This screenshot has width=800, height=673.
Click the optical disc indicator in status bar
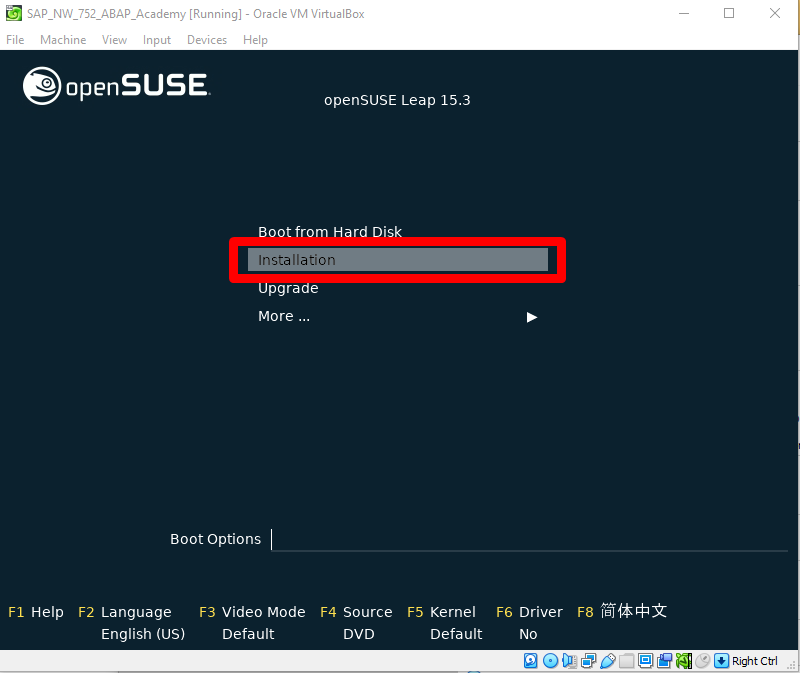point(550,661)
